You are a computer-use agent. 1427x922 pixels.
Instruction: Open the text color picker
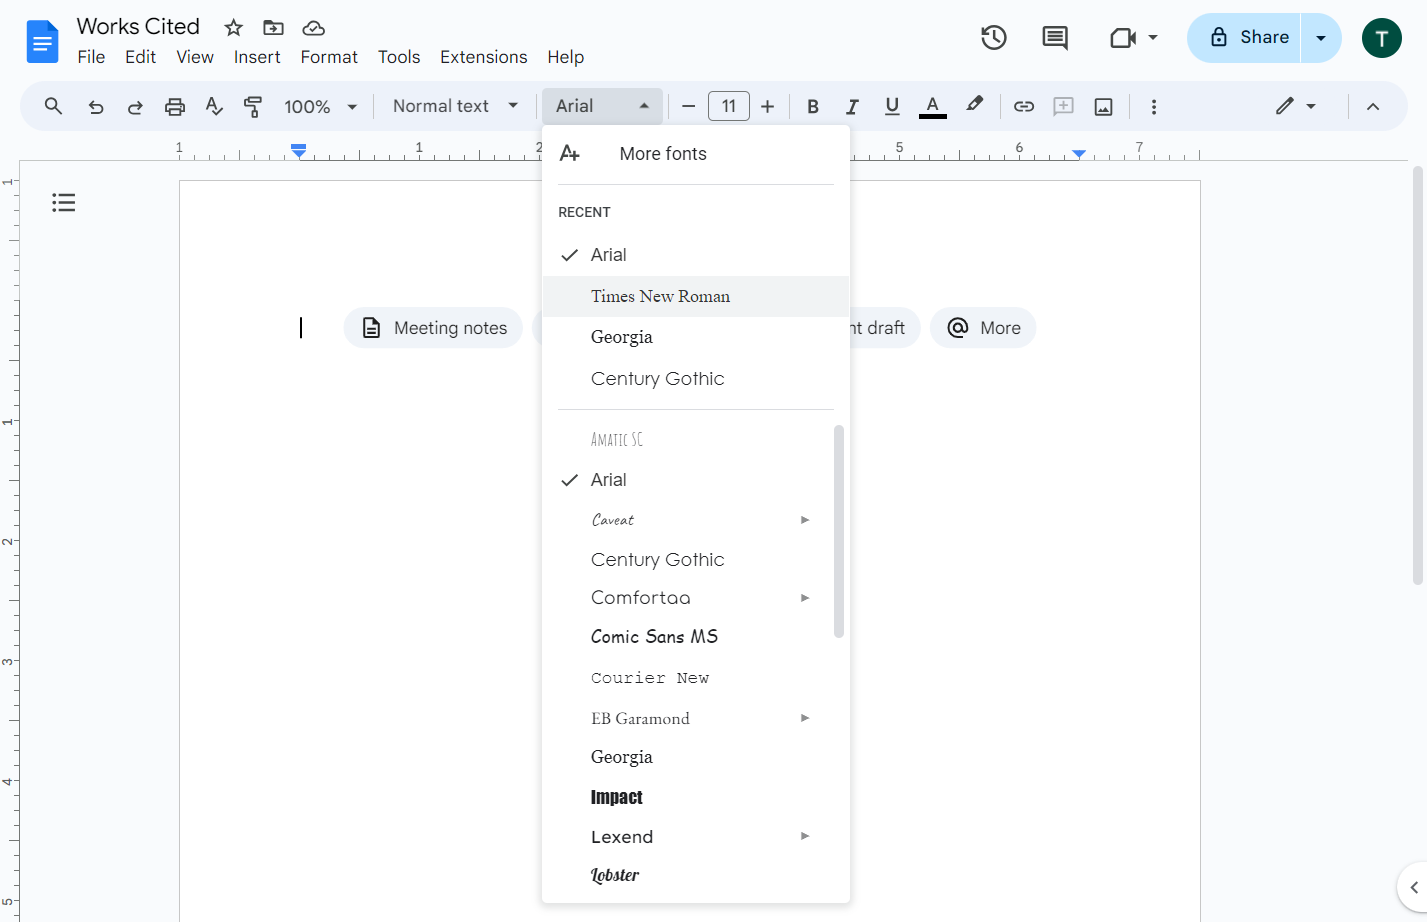point(933,106)
